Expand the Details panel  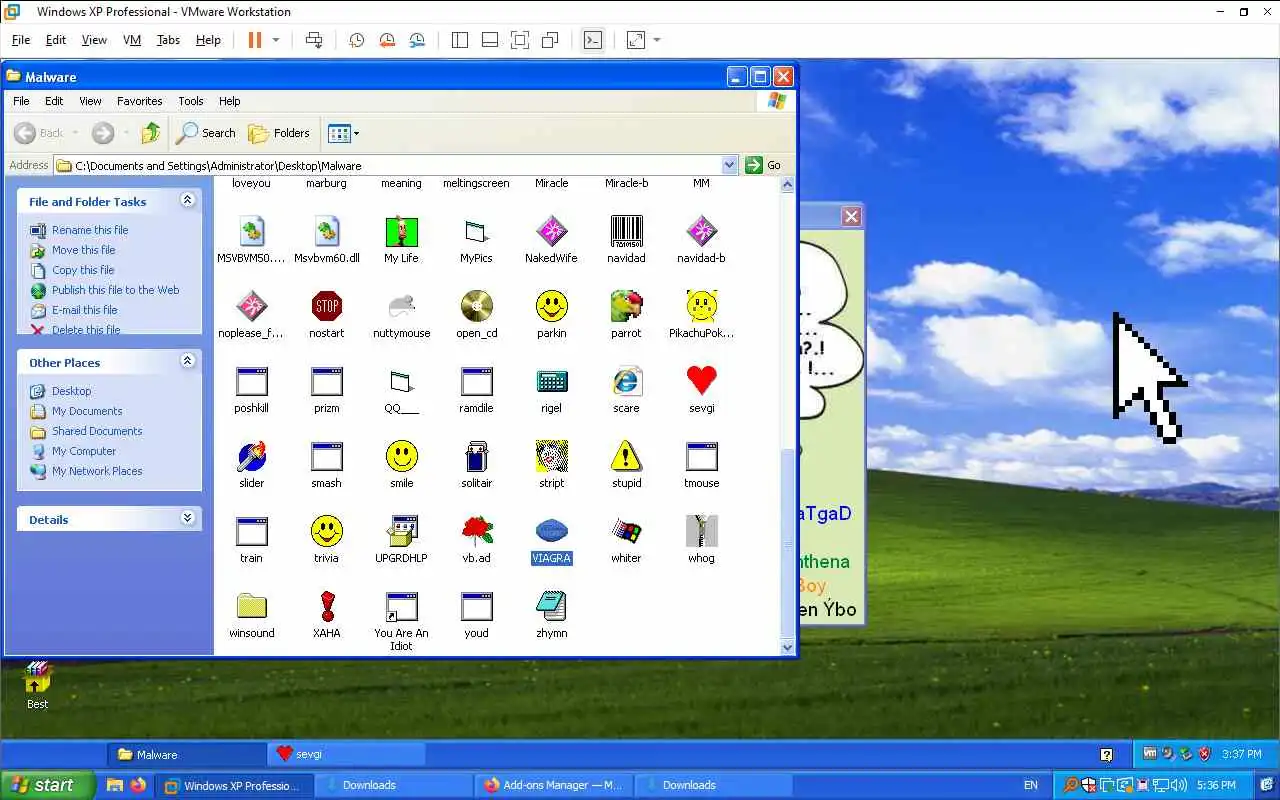tap(187, 518)
